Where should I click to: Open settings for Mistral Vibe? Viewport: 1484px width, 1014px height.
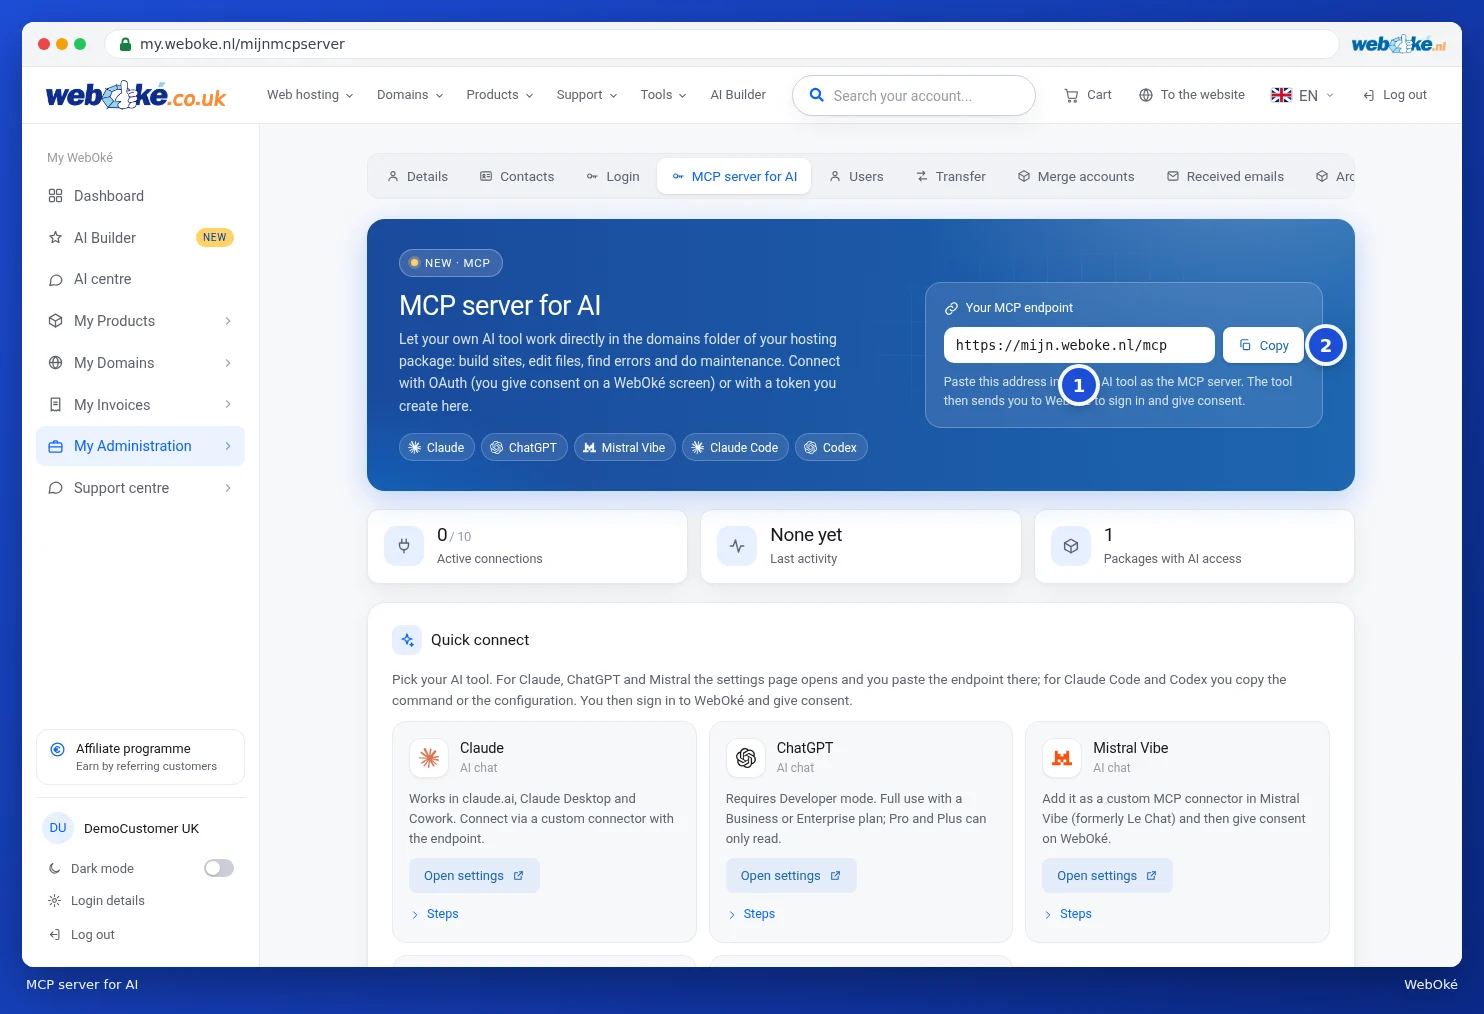coord(1107,876)
